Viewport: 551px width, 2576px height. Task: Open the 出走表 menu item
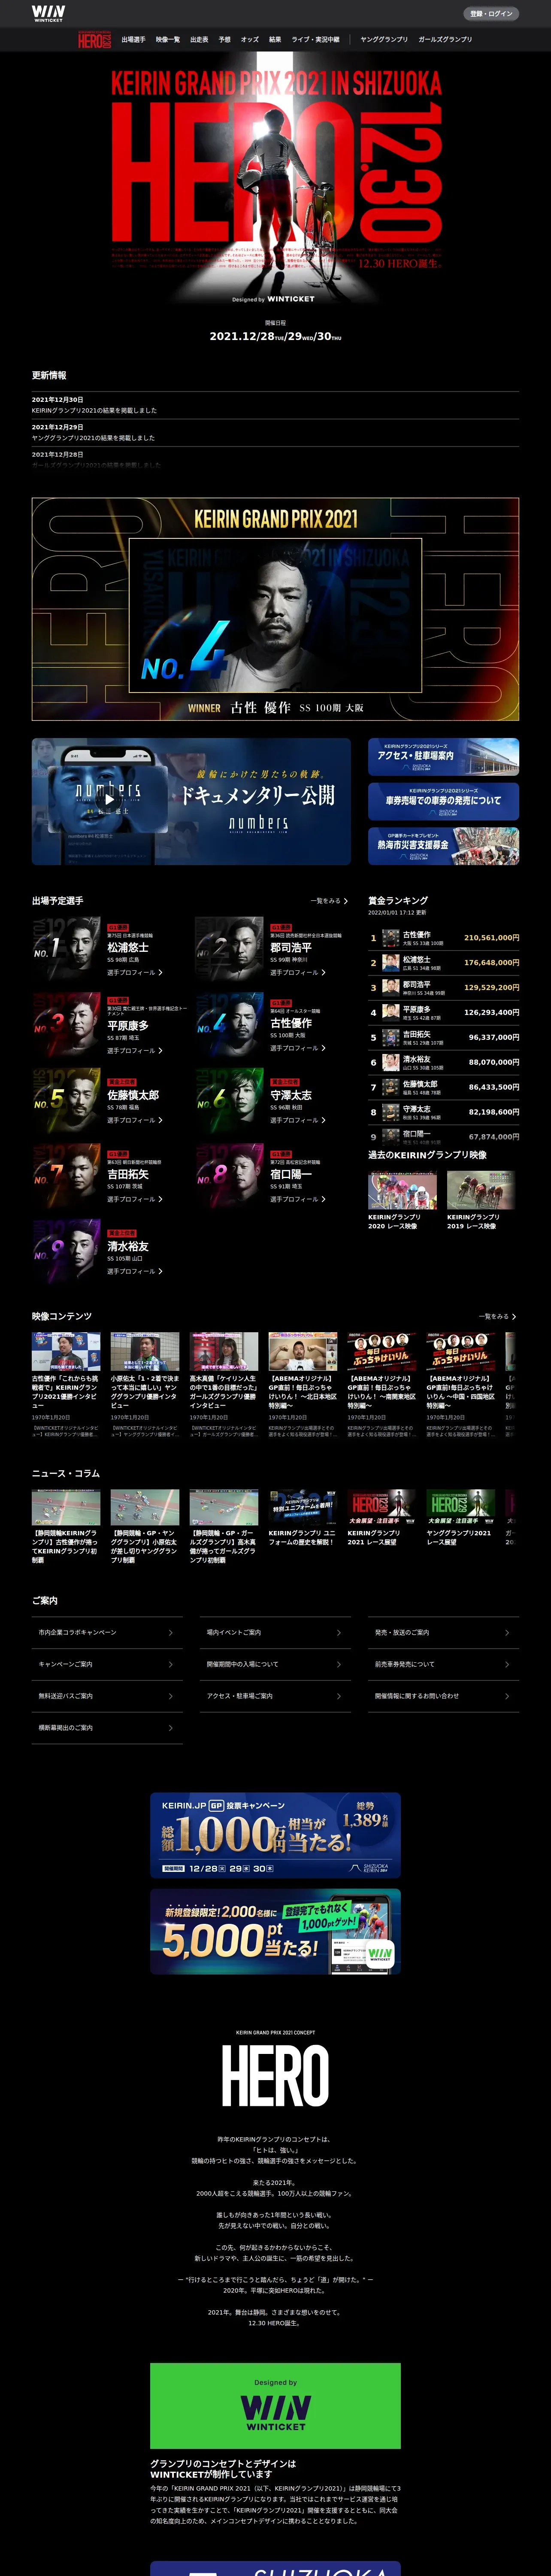[x=199, y=40]
